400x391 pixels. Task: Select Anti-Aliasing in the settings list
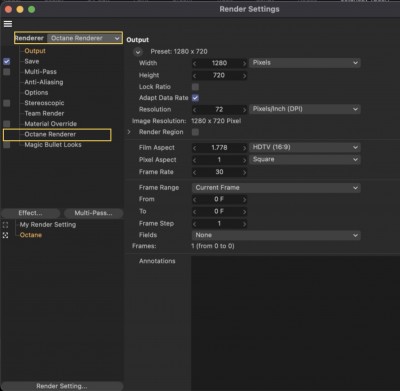pos(44,82)
